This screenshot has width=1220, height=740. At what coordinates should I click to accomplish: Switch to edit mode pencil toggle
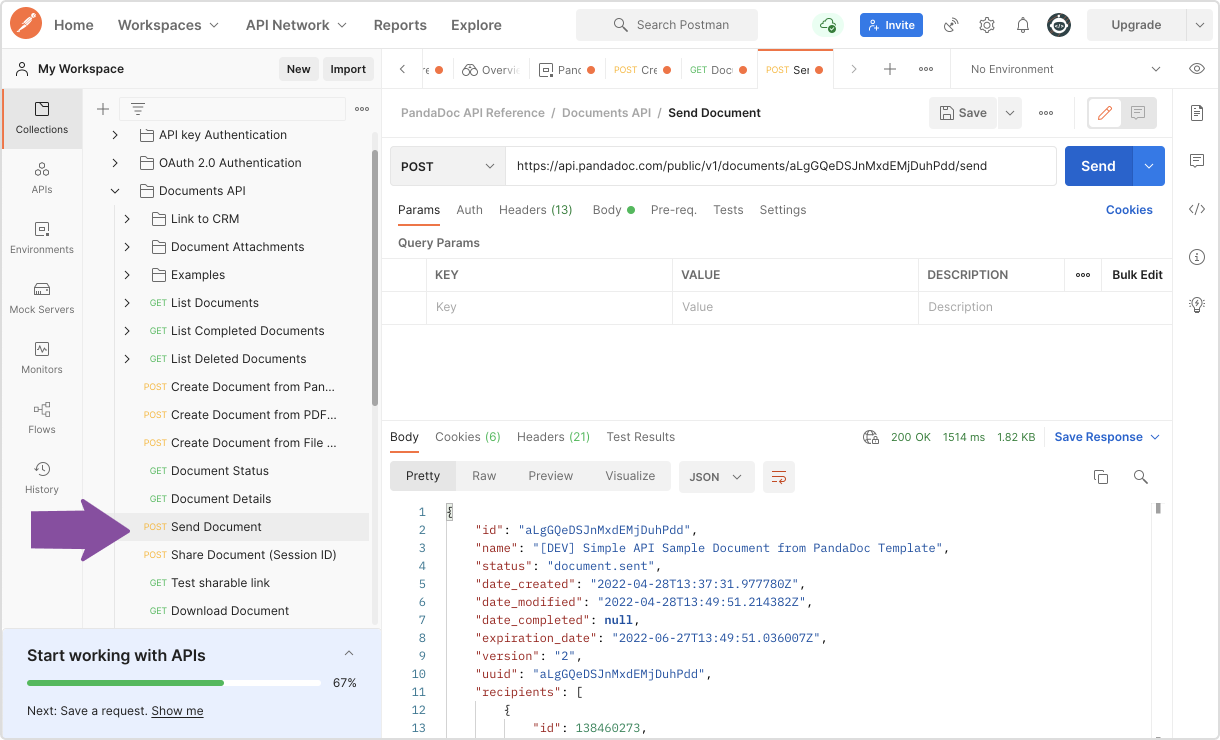pos(1105,113)
